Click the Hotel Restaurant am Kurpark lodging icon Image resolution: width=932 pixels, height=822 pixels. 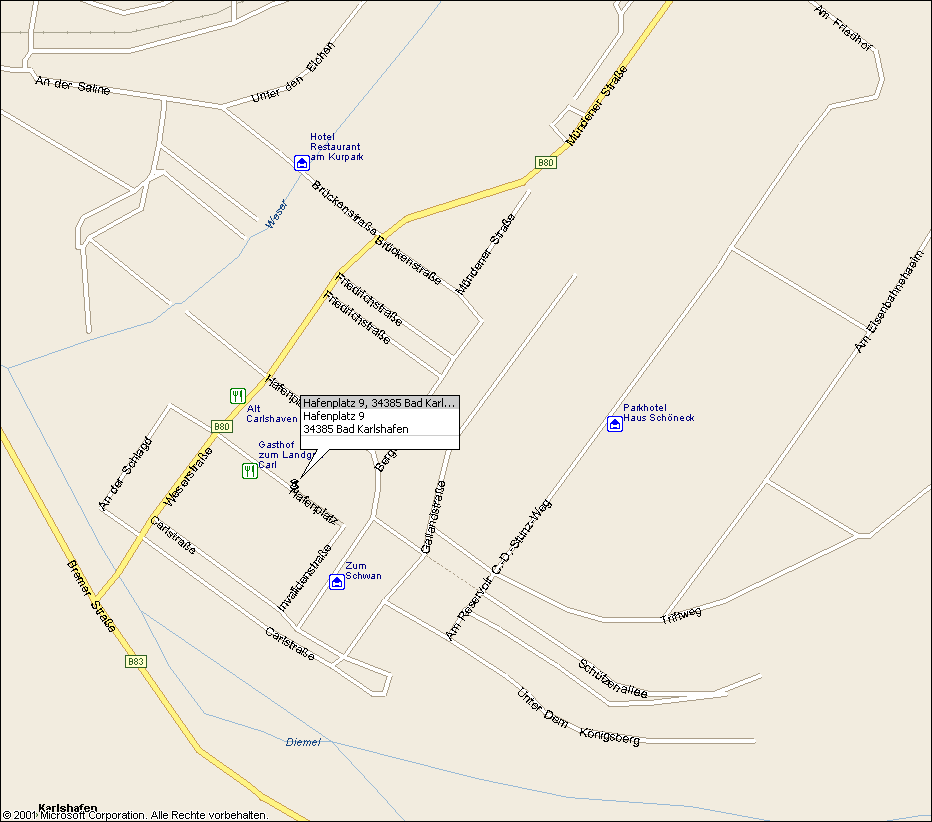302,163
